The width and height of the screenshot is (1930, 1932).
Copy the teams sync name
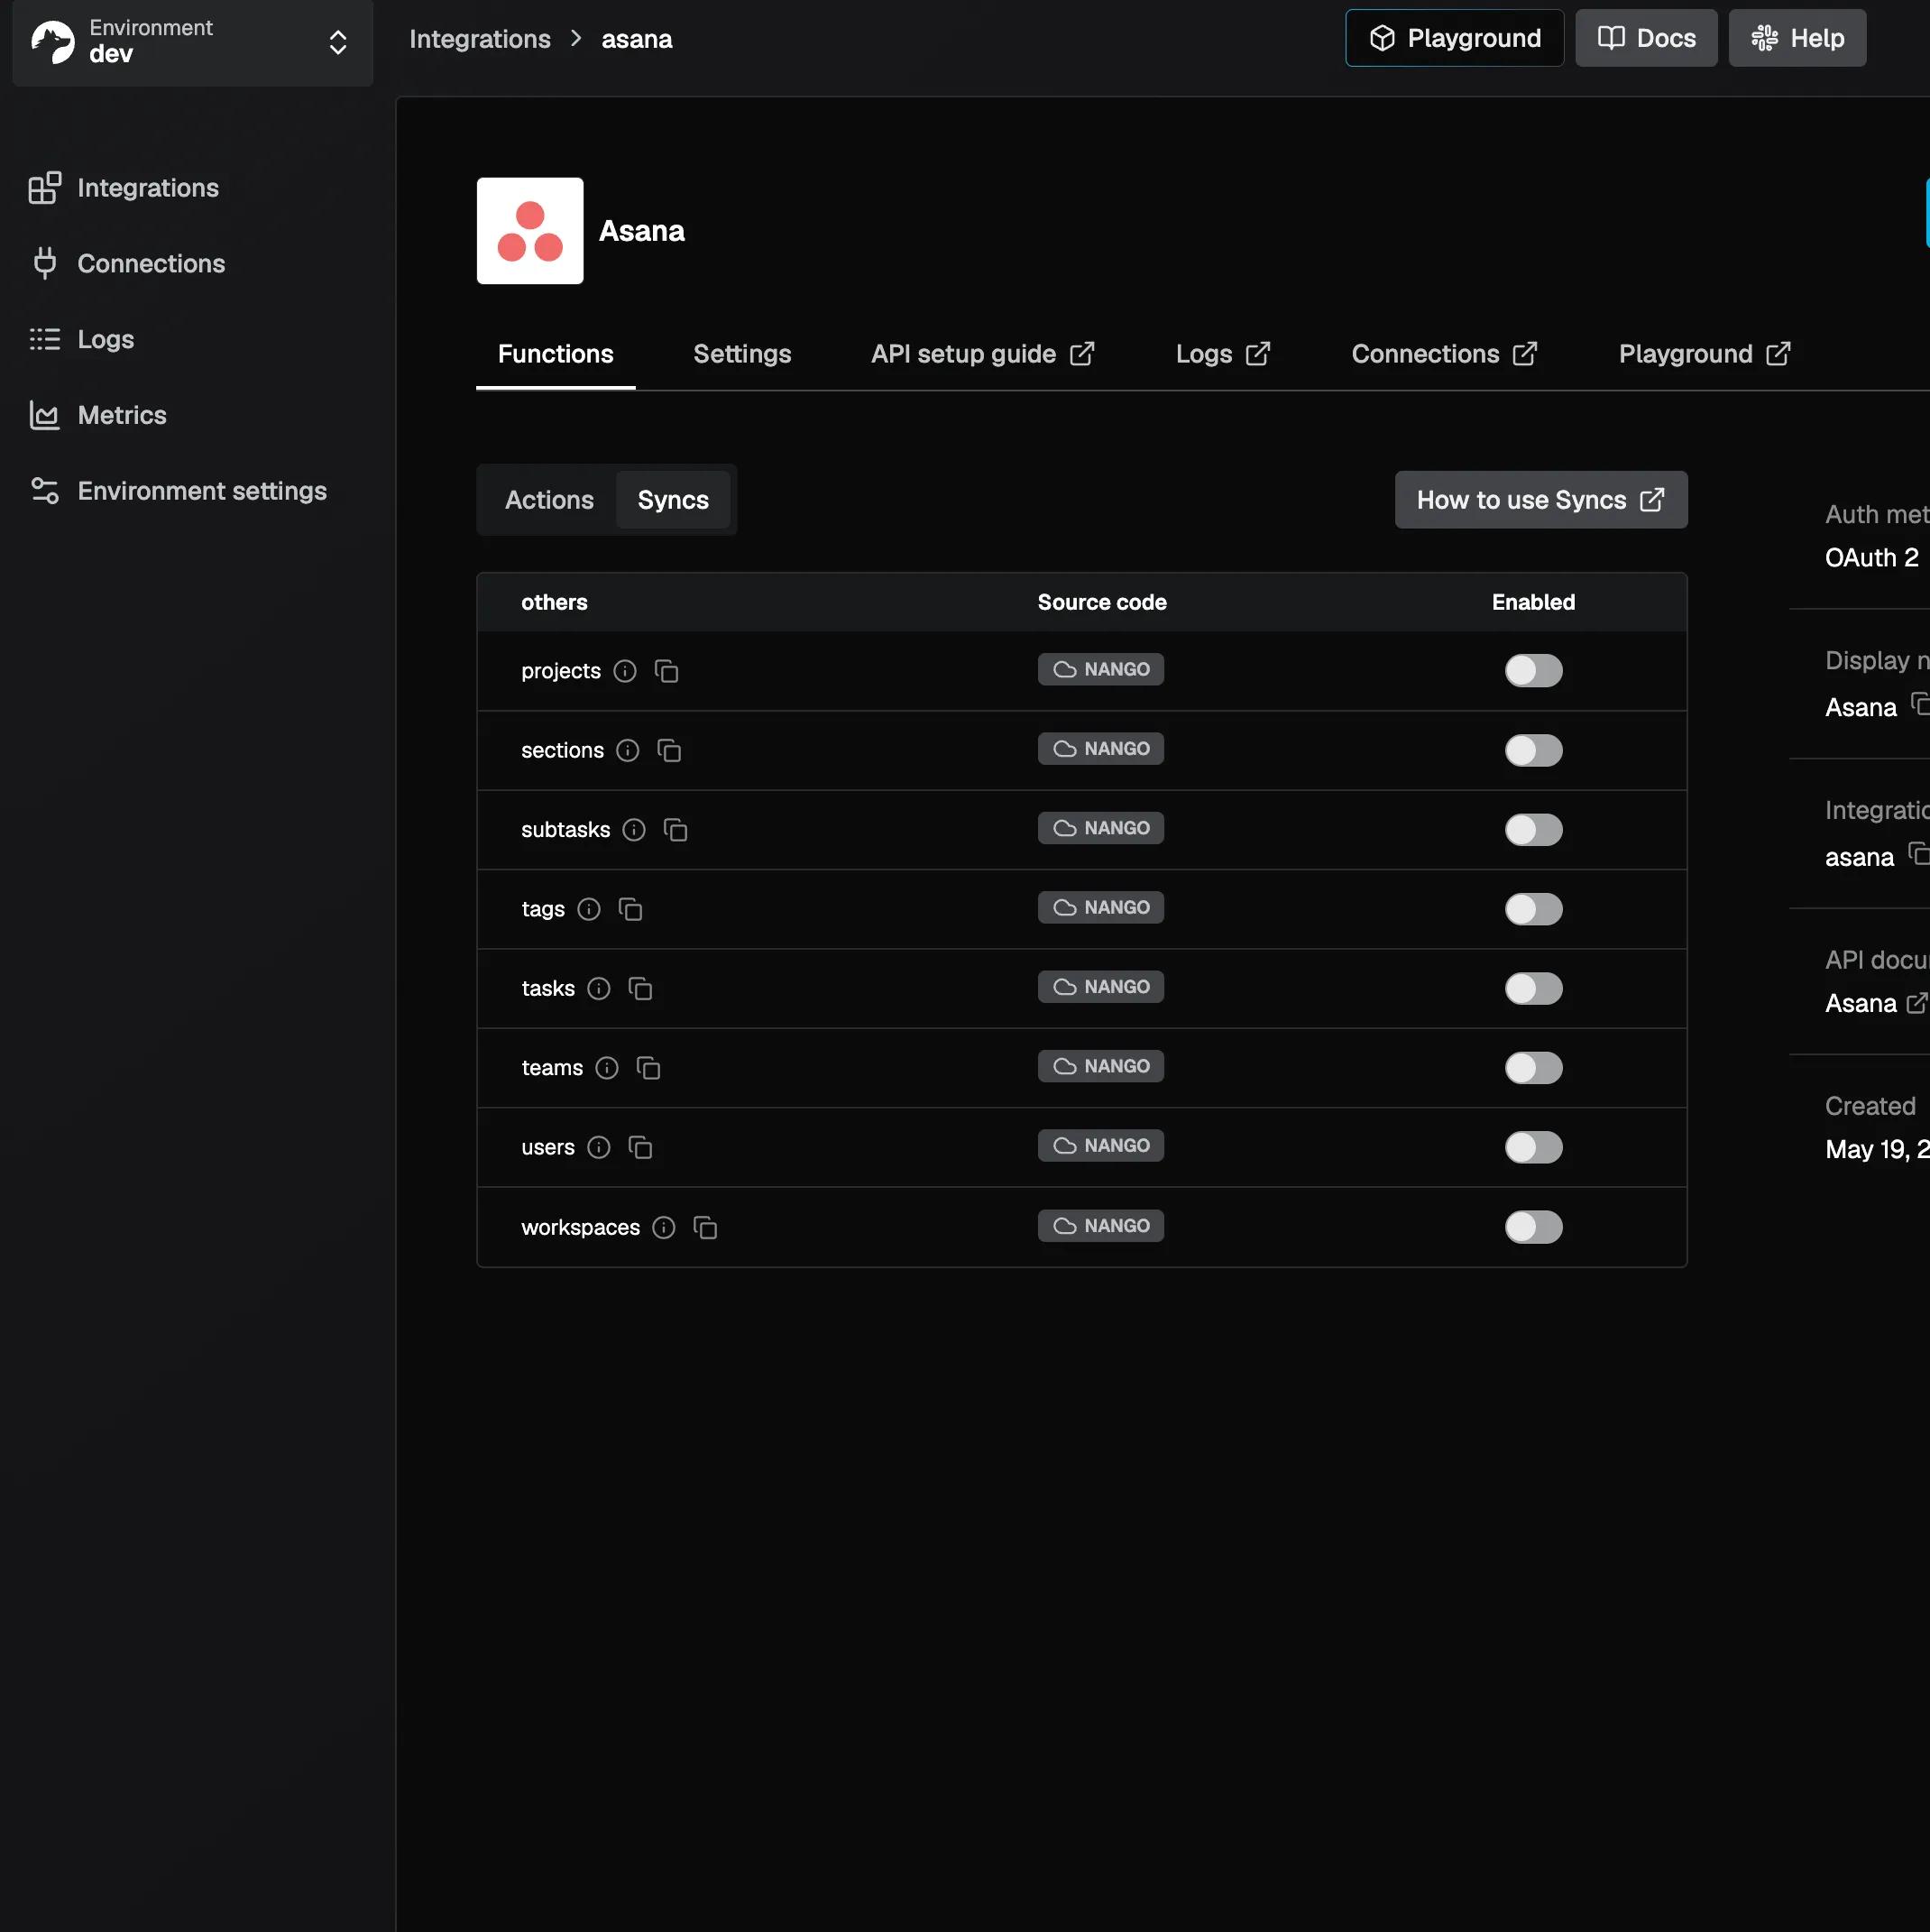click(x=648, y=1068)
